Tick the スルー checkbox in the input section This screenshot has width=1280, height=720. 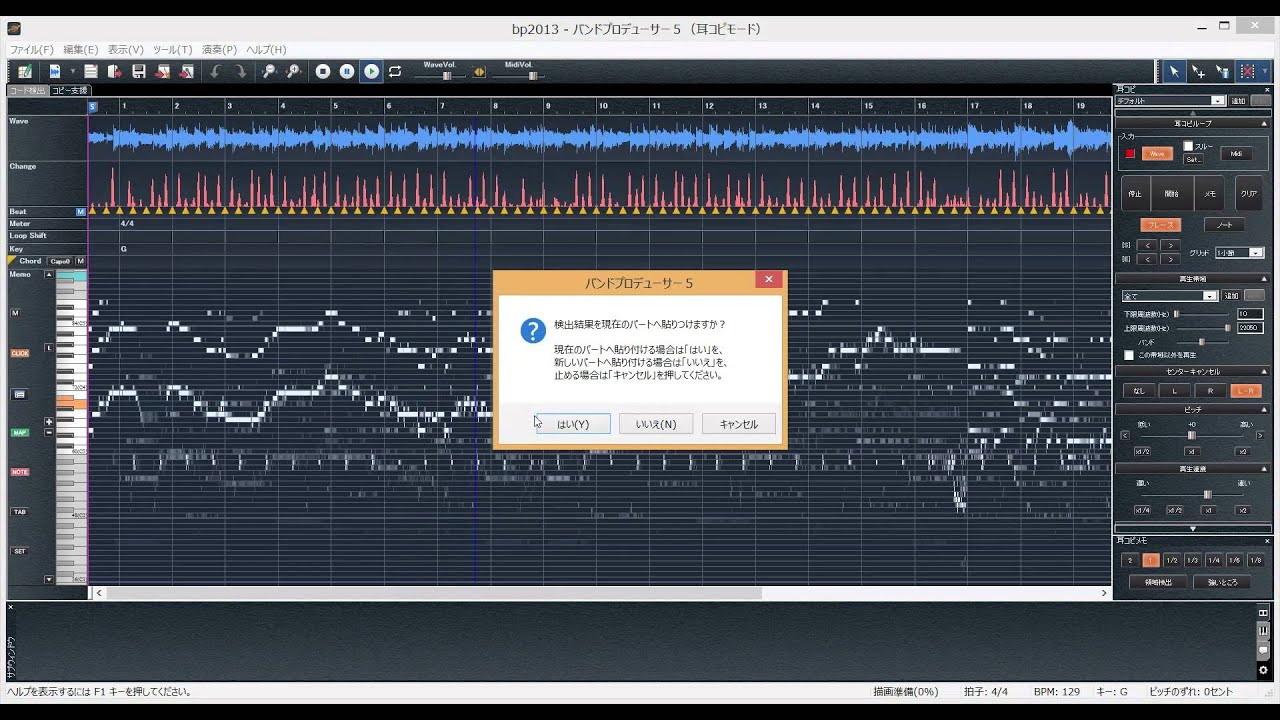coord(1188,146)
